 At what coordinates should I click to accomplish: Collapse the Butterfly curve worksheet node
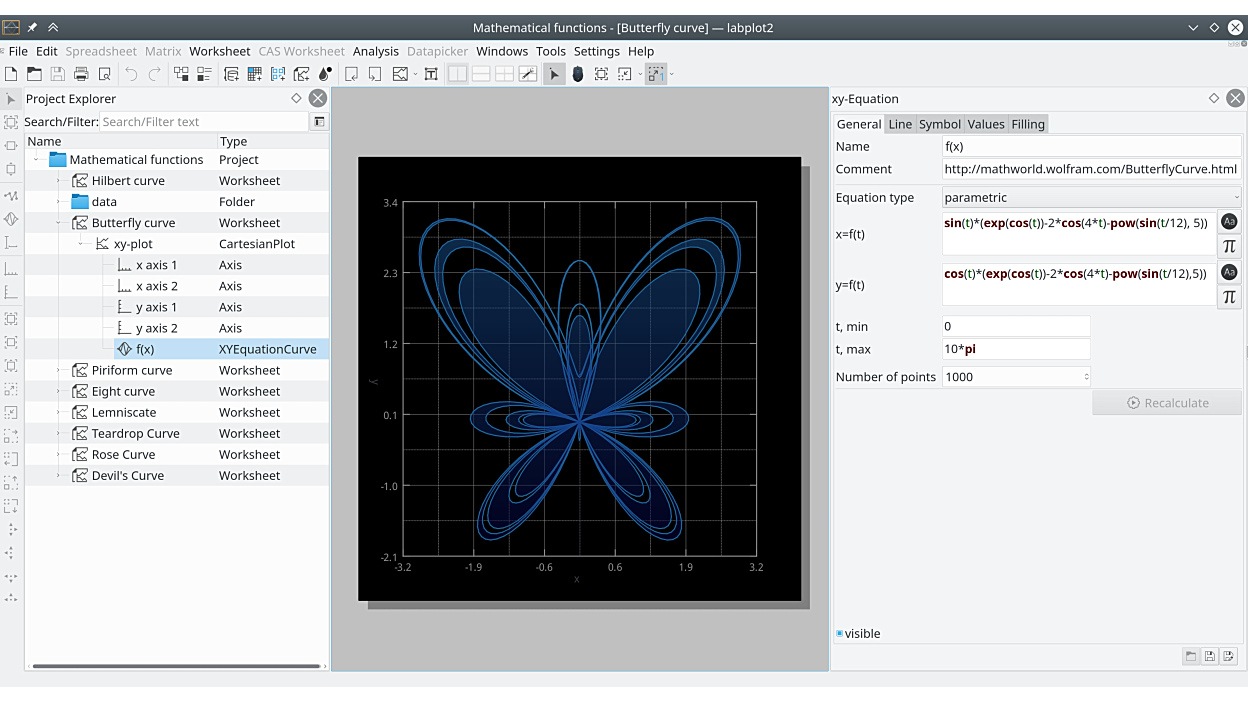59,223
